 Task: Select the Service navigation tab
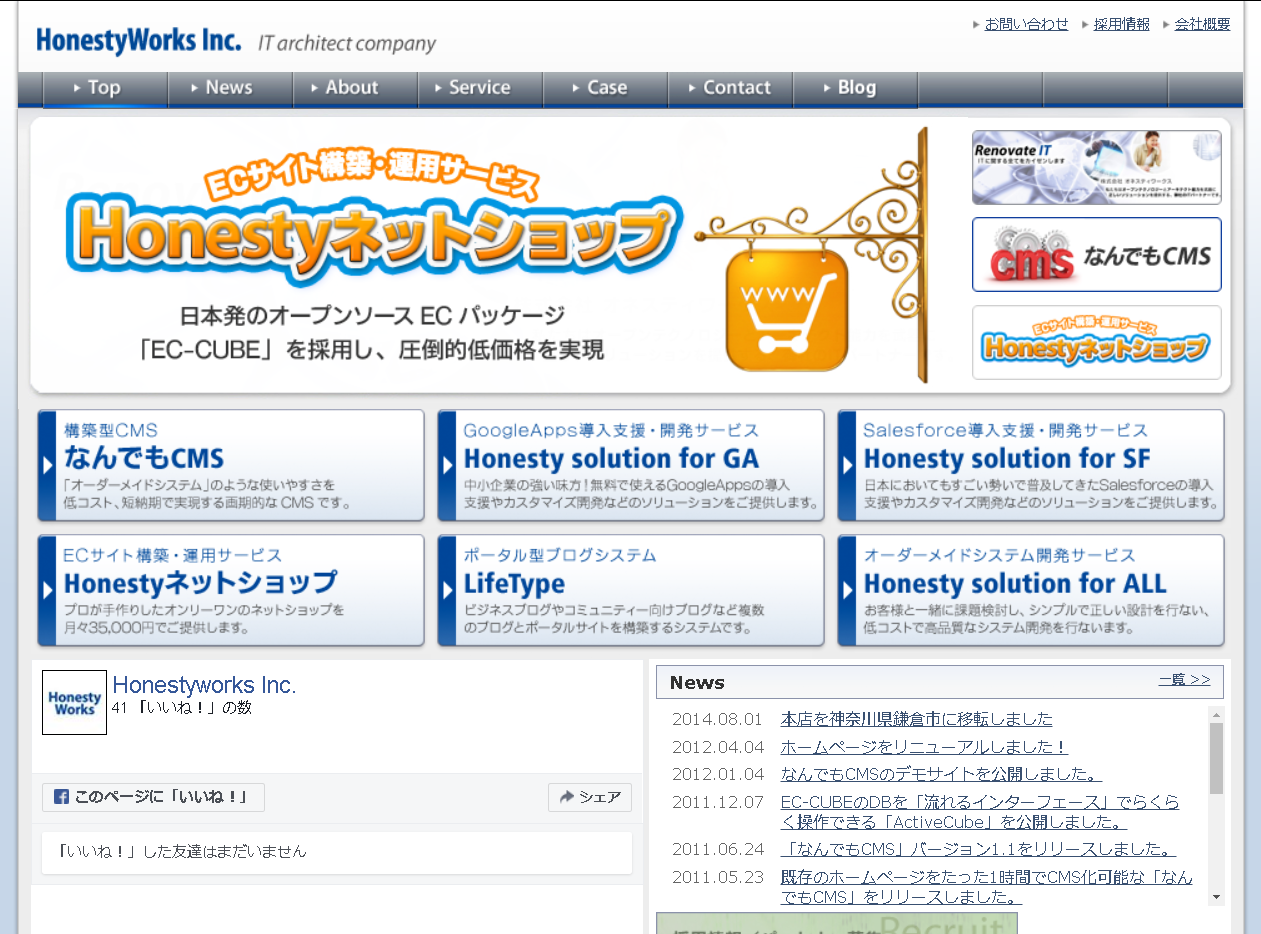pos(480,88)
